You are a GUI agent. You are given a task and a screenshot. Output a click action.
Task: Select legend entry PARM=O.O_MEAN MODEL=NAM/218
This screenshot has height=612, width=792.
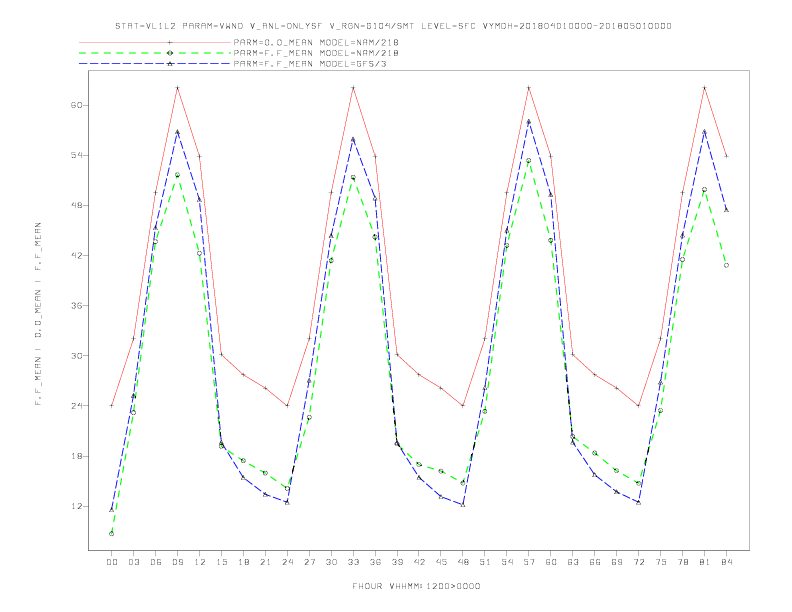[316, 42]
